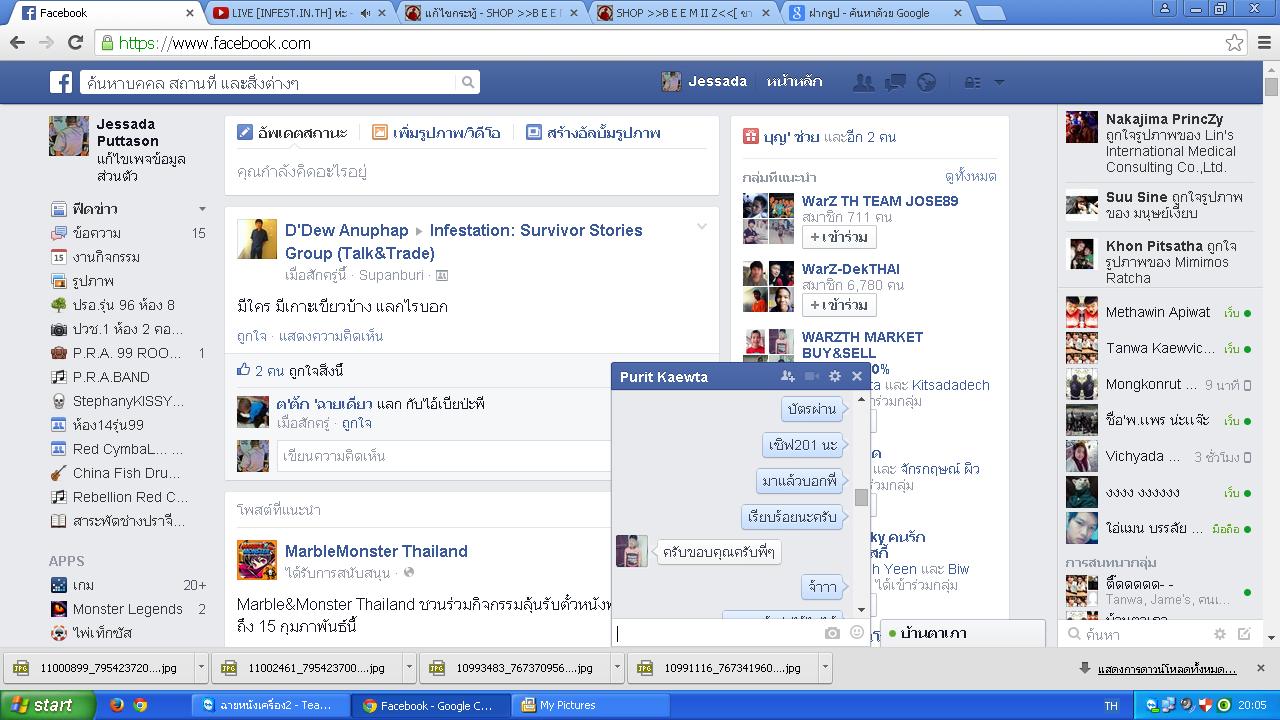Screen dimensions: 1280x720
Task: Open the friend requests icon
Action: click(862, 82)
